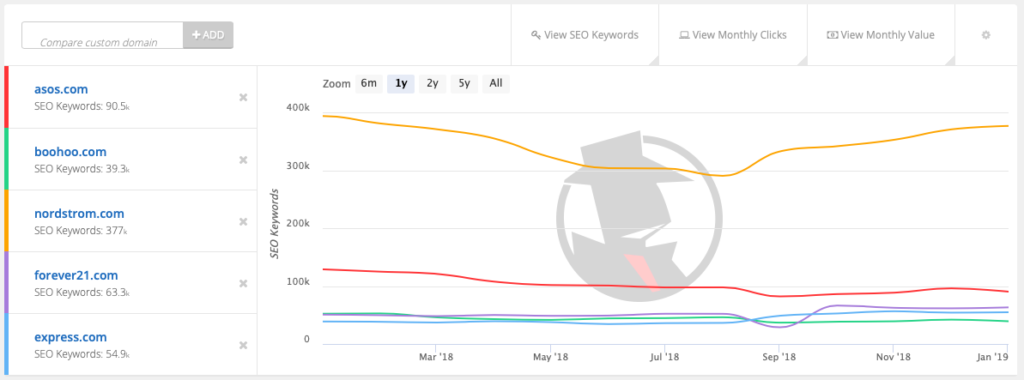The height and width of the screenshot is (380, 1024).
Task: Click the Nov '18 axis label
Action: tap(893, 358)
